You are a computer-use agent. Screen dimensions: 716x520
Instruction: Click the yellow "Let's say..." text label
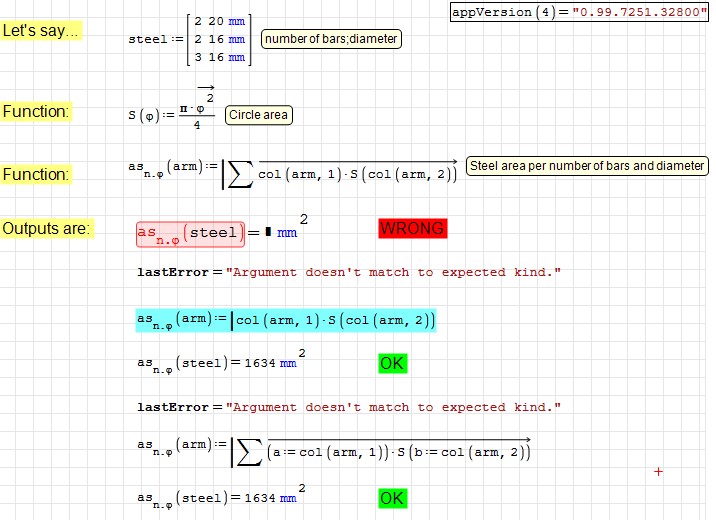tap(41, 31)
